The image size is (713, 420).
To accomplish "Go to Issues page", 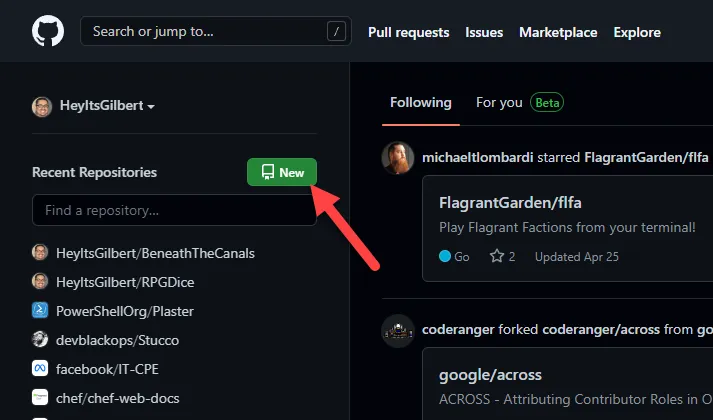I will click(x=484, y=32).
